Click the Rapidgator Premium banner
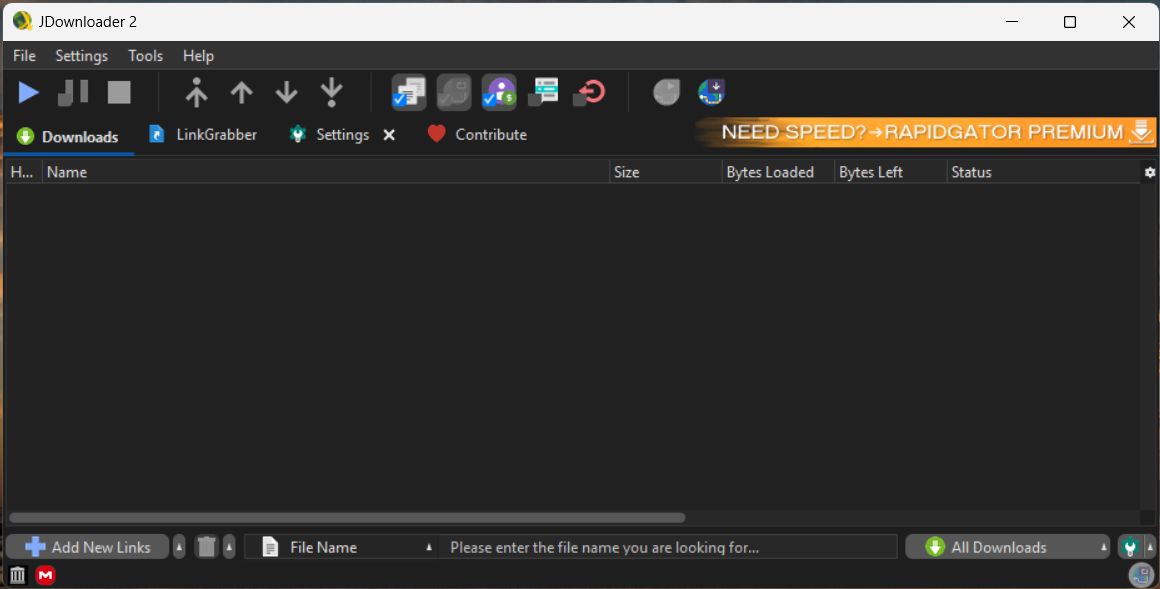The width and height of the screenshot is (1160, 589). tap(925, 132)
